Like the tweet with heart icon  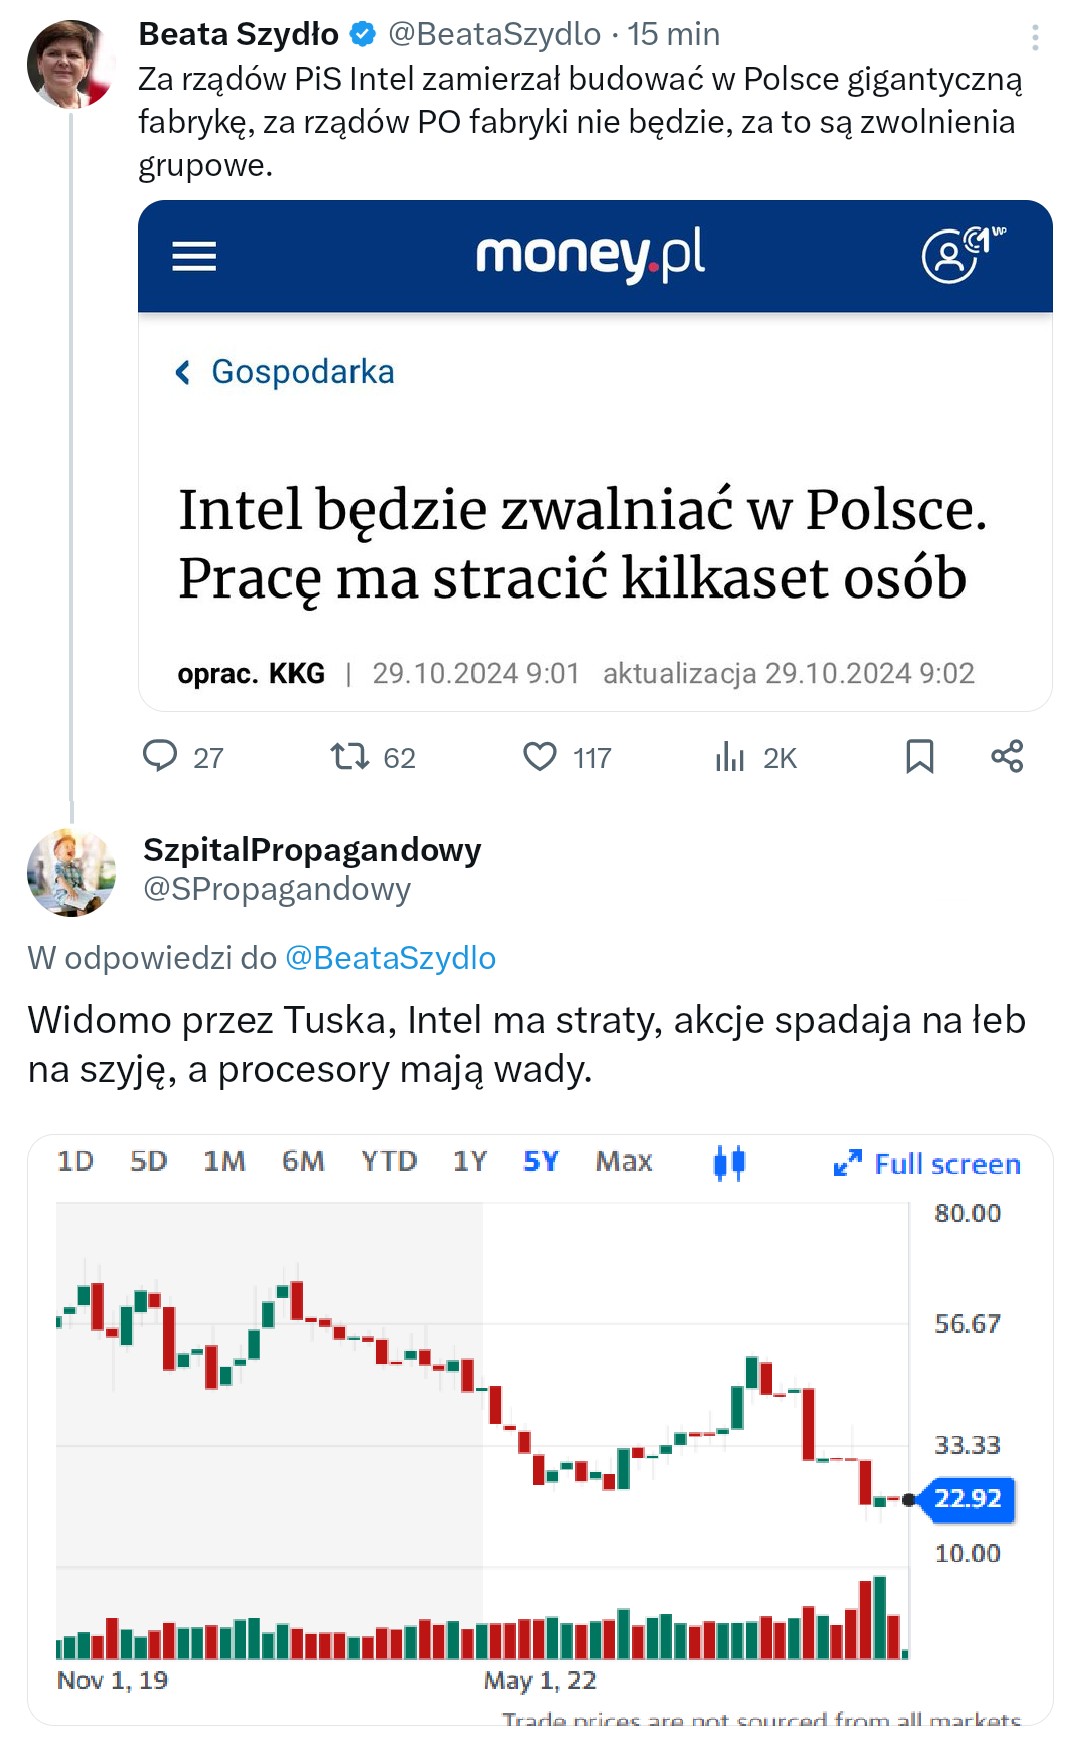[540, 756]
